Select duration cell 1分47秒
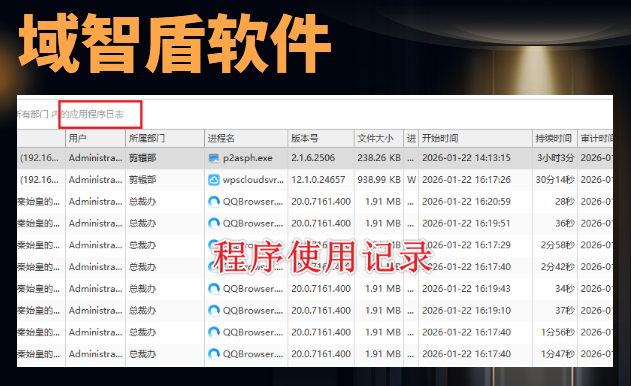 click(558, 354)
